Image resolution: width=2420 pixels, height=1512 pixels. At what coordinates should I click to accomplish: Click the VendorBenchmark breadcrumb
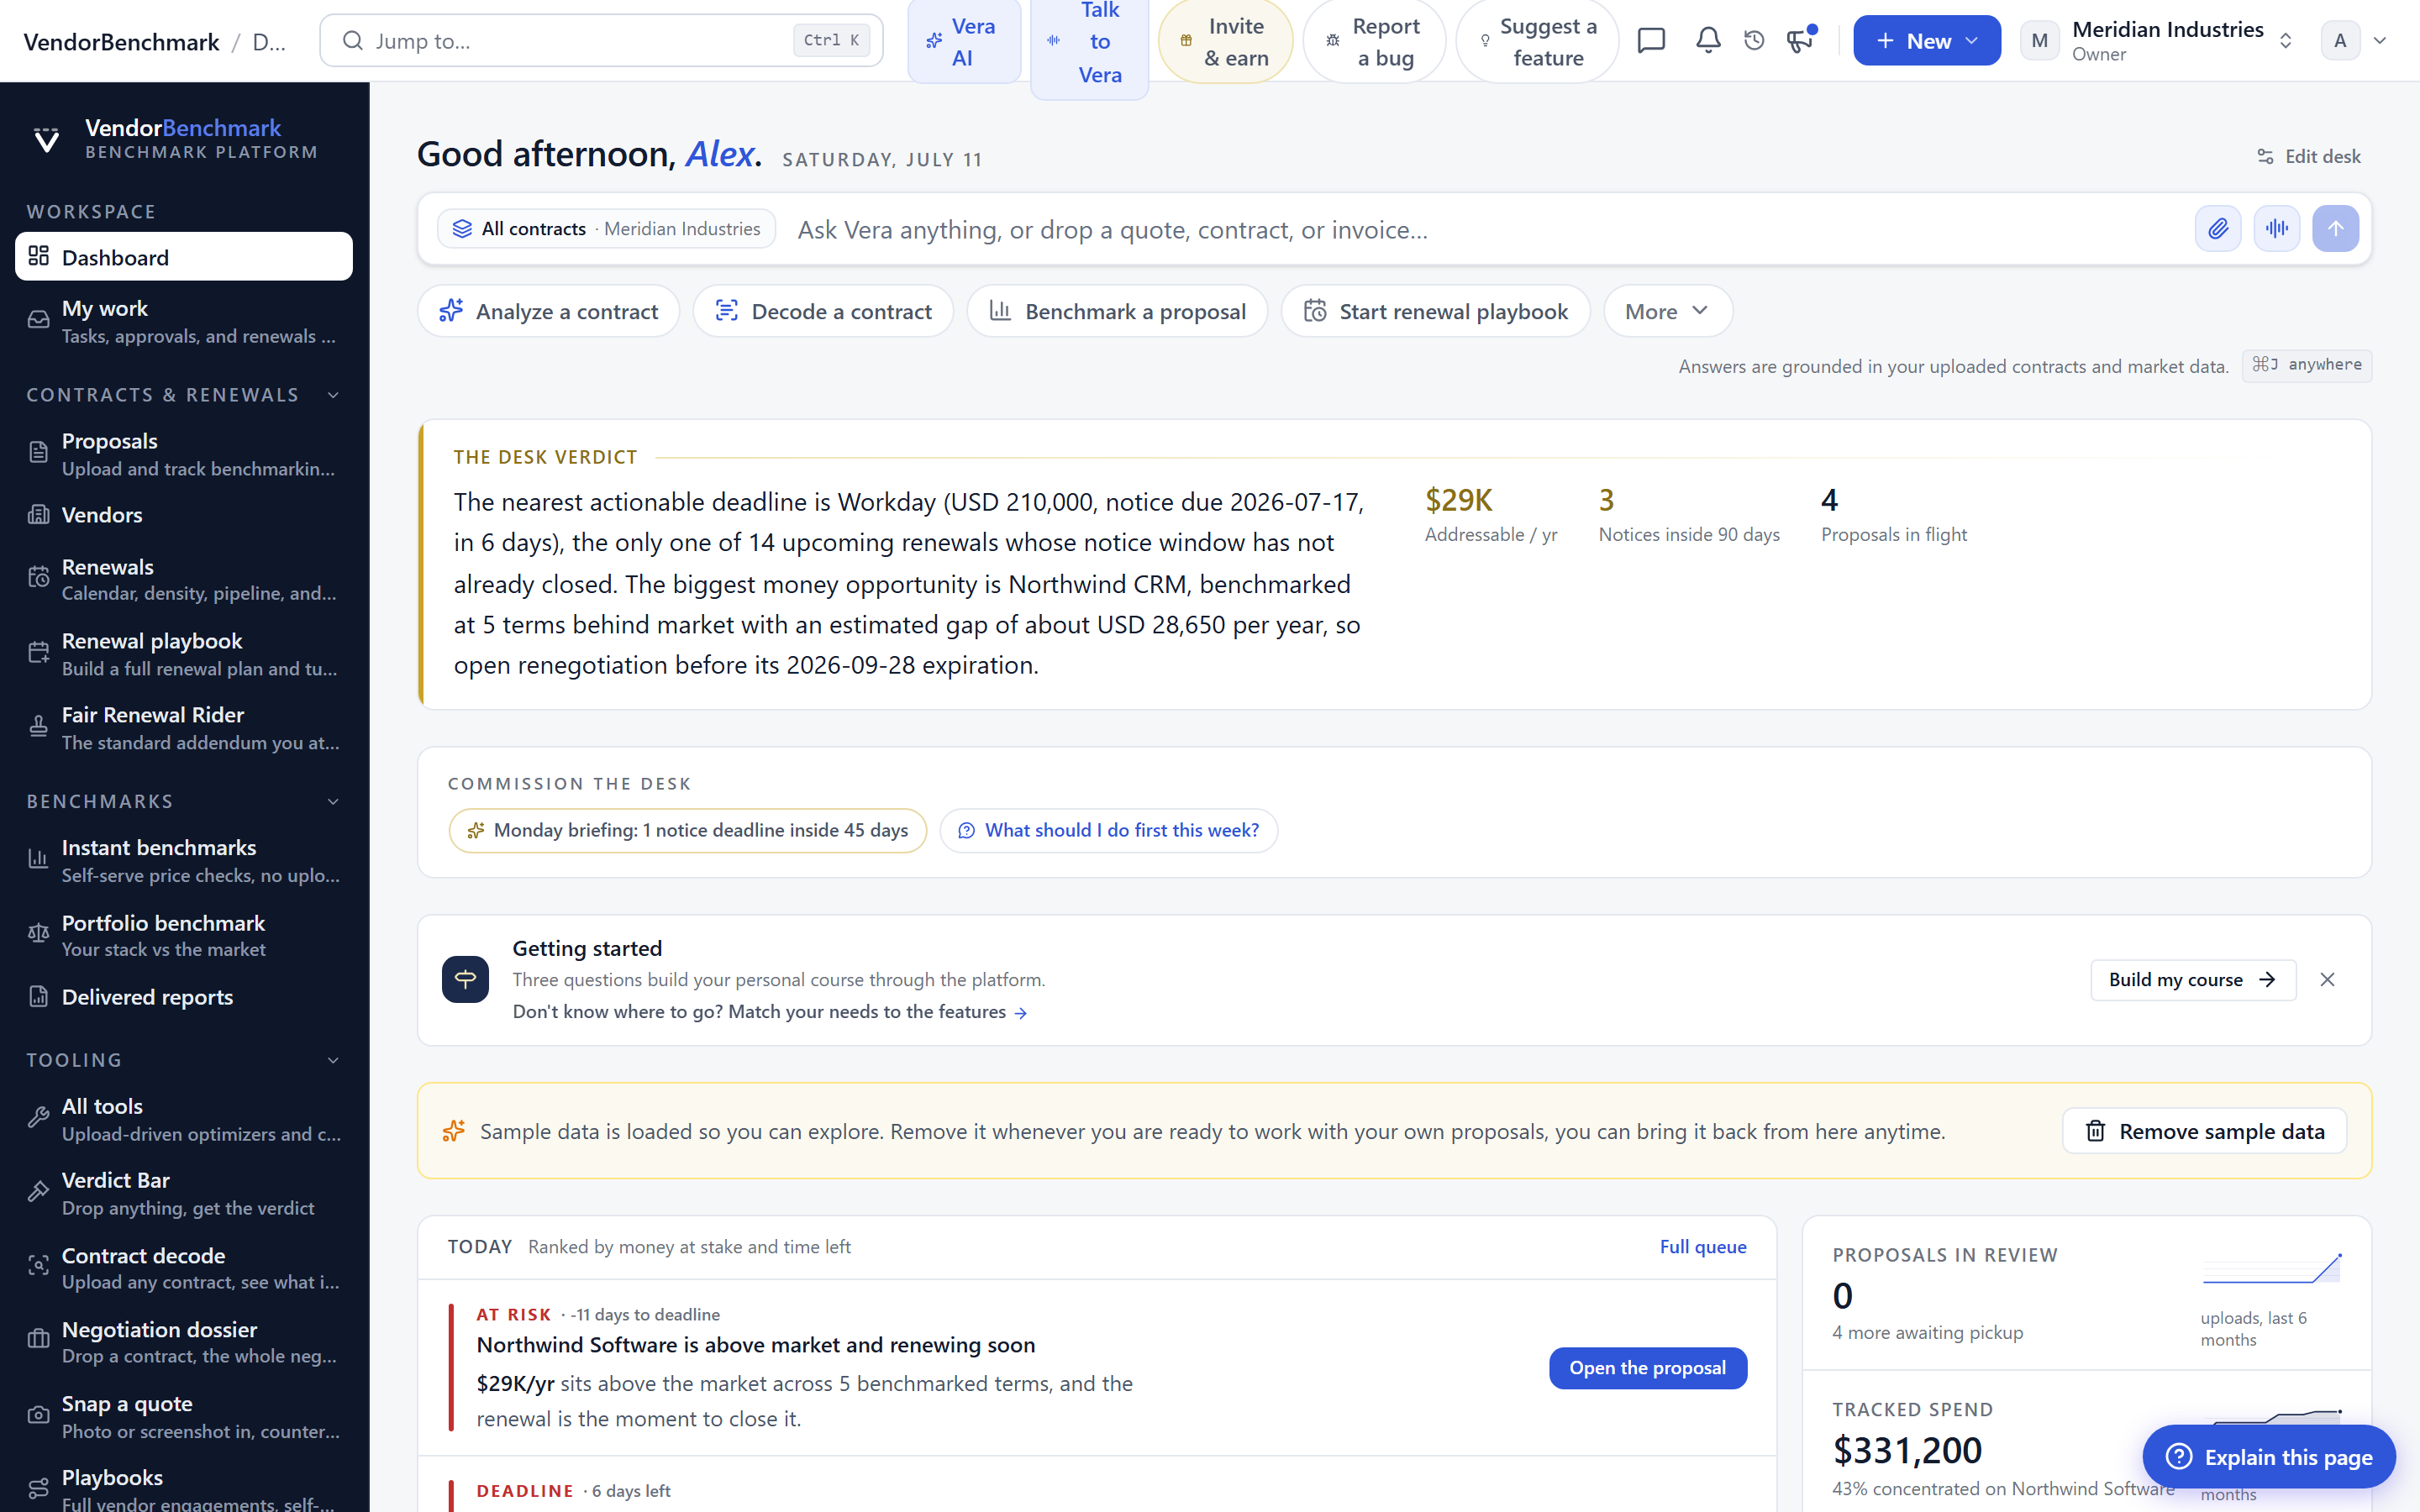tap(121, 41)
